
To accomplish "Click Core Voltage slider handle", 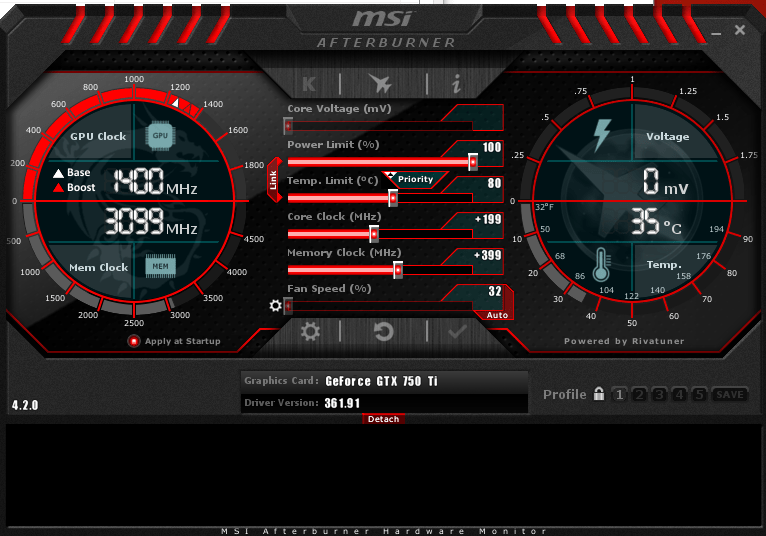I will point(288,126).
